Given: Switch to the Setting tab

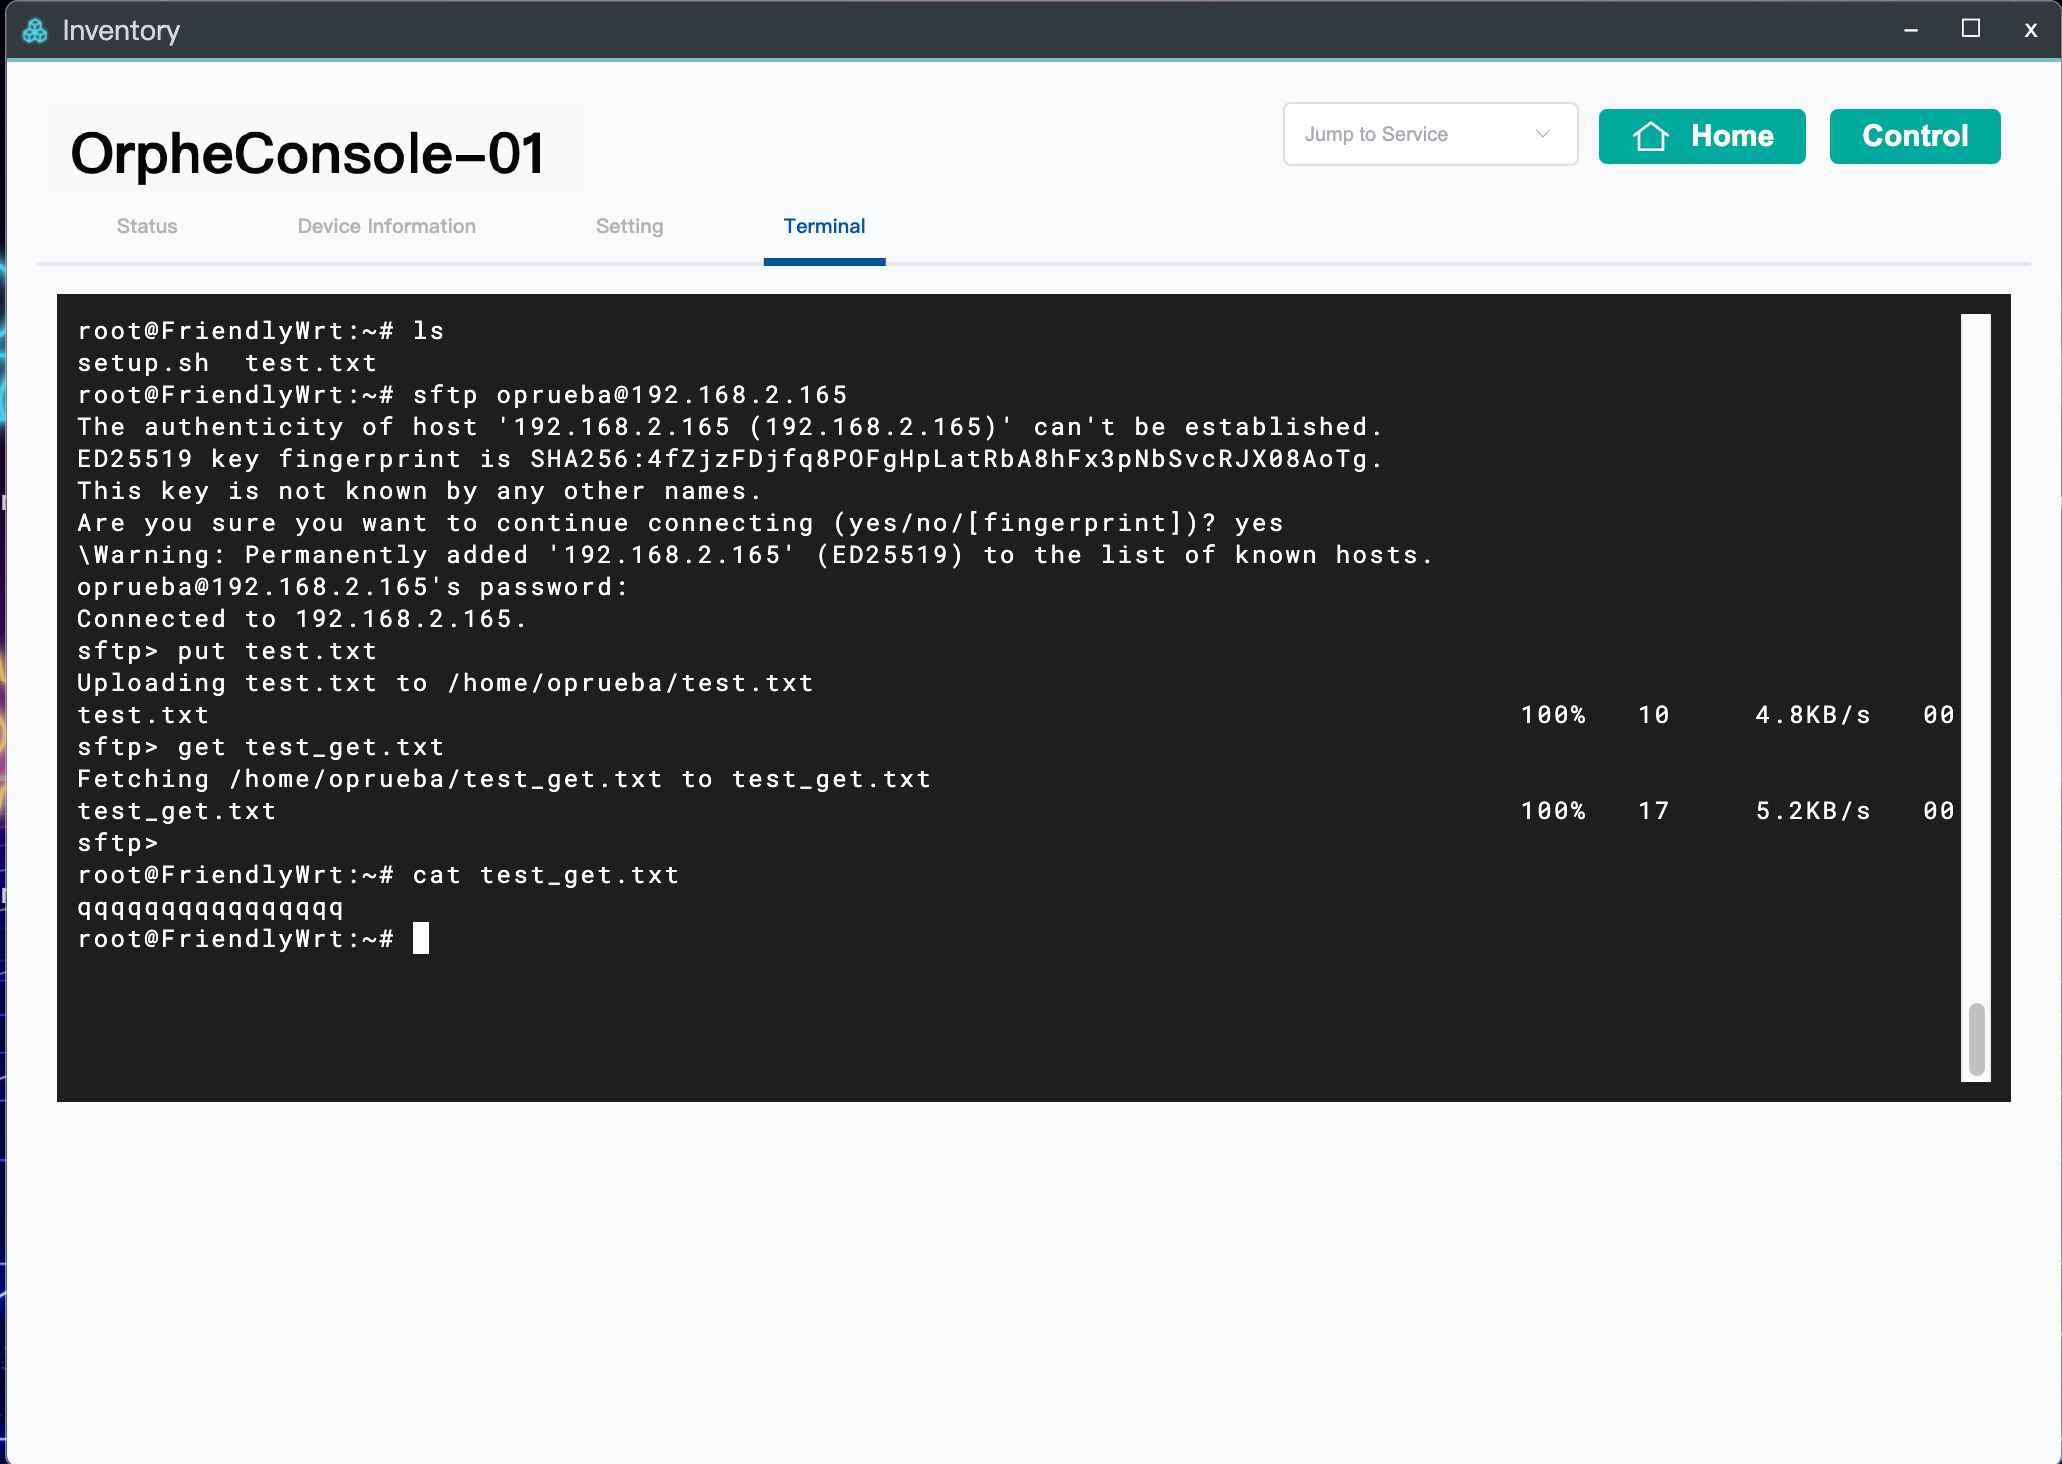Looking at the screenshot, I should [x=629, y=226].
